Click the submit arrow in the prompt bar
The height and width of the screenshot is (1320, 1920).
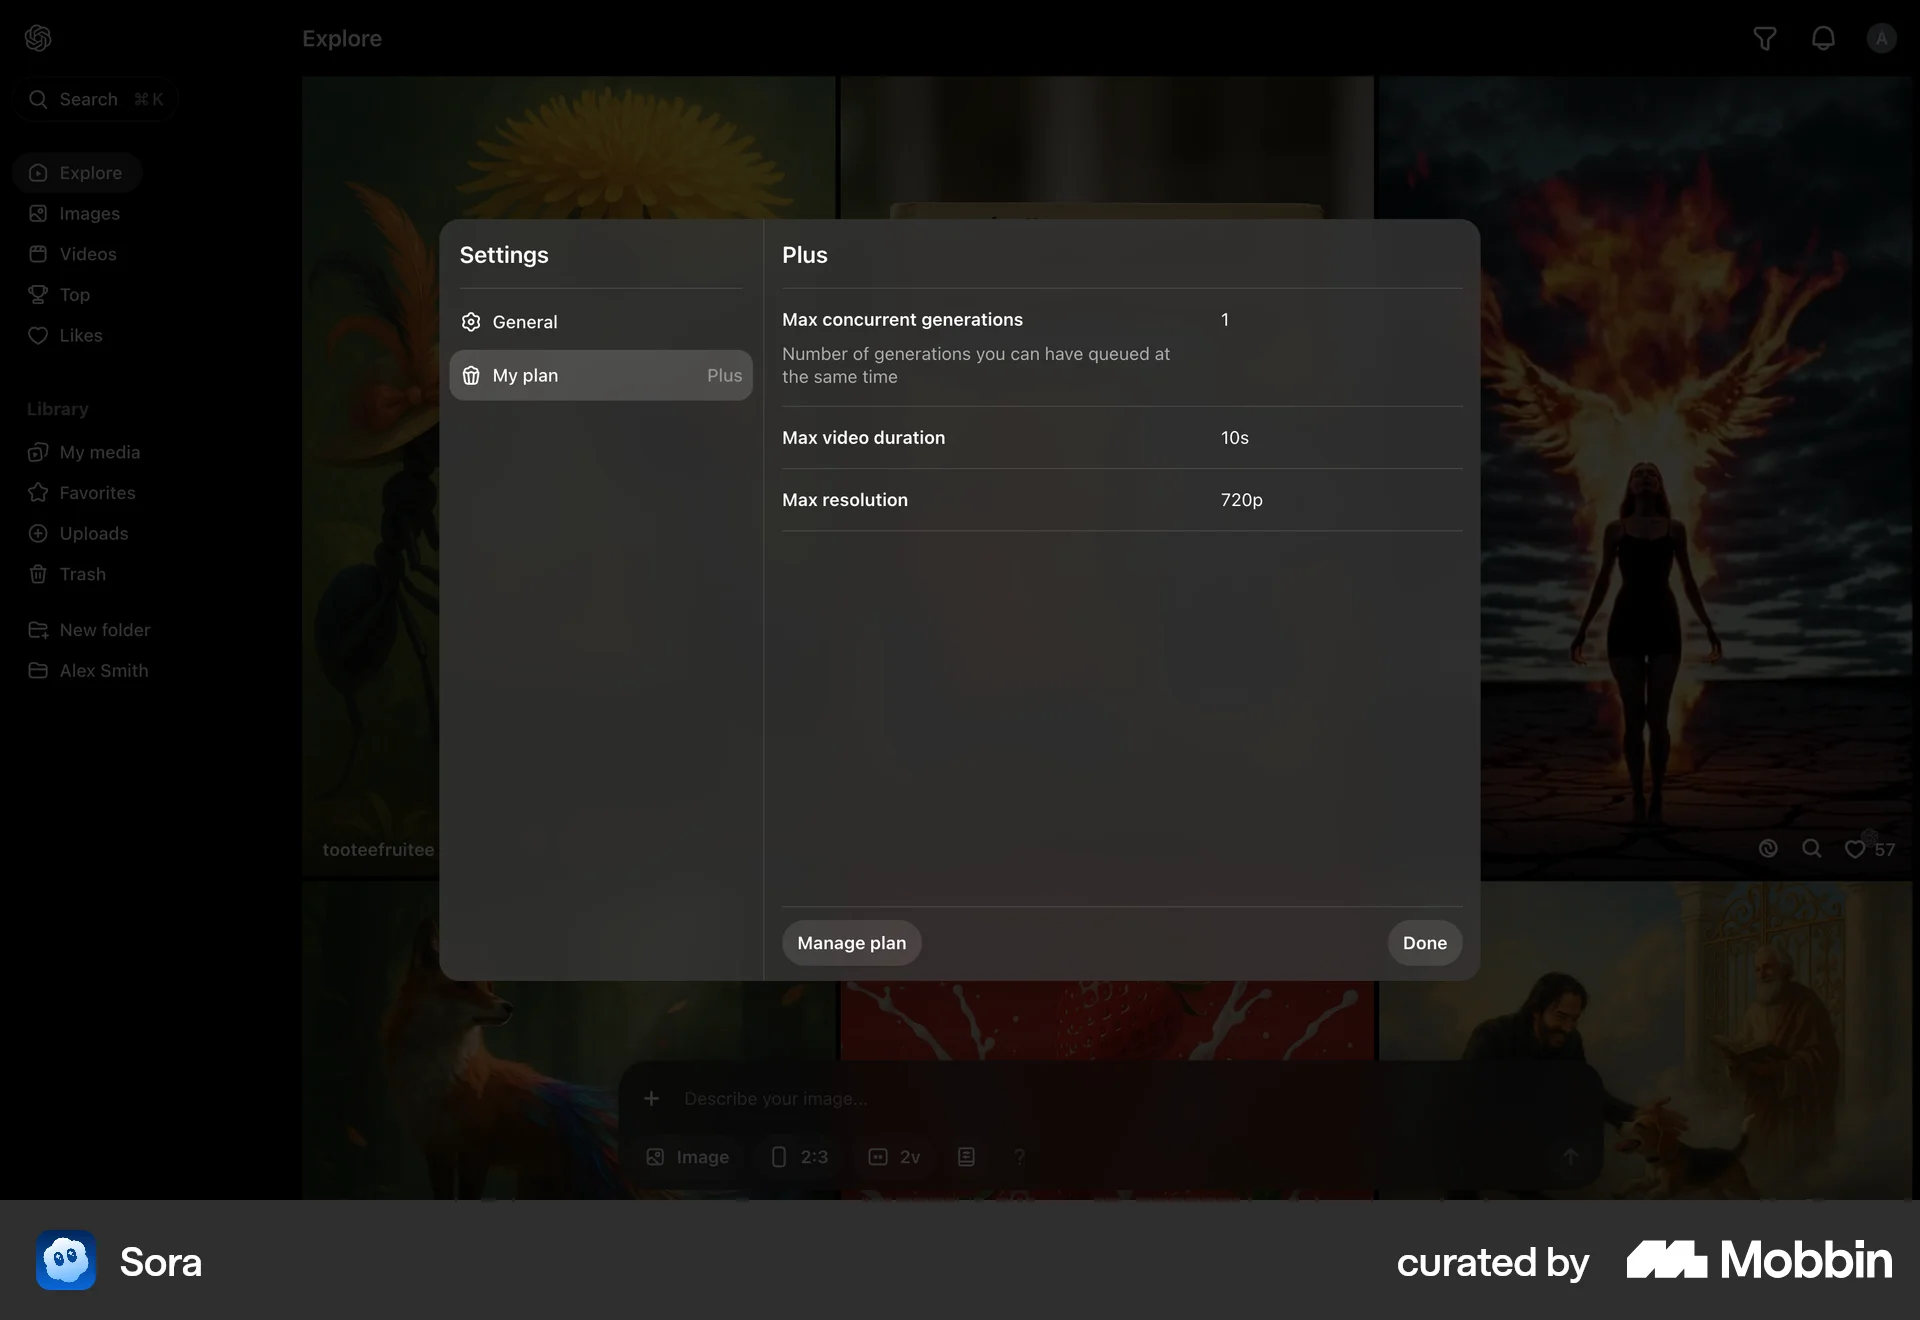1569,1157
